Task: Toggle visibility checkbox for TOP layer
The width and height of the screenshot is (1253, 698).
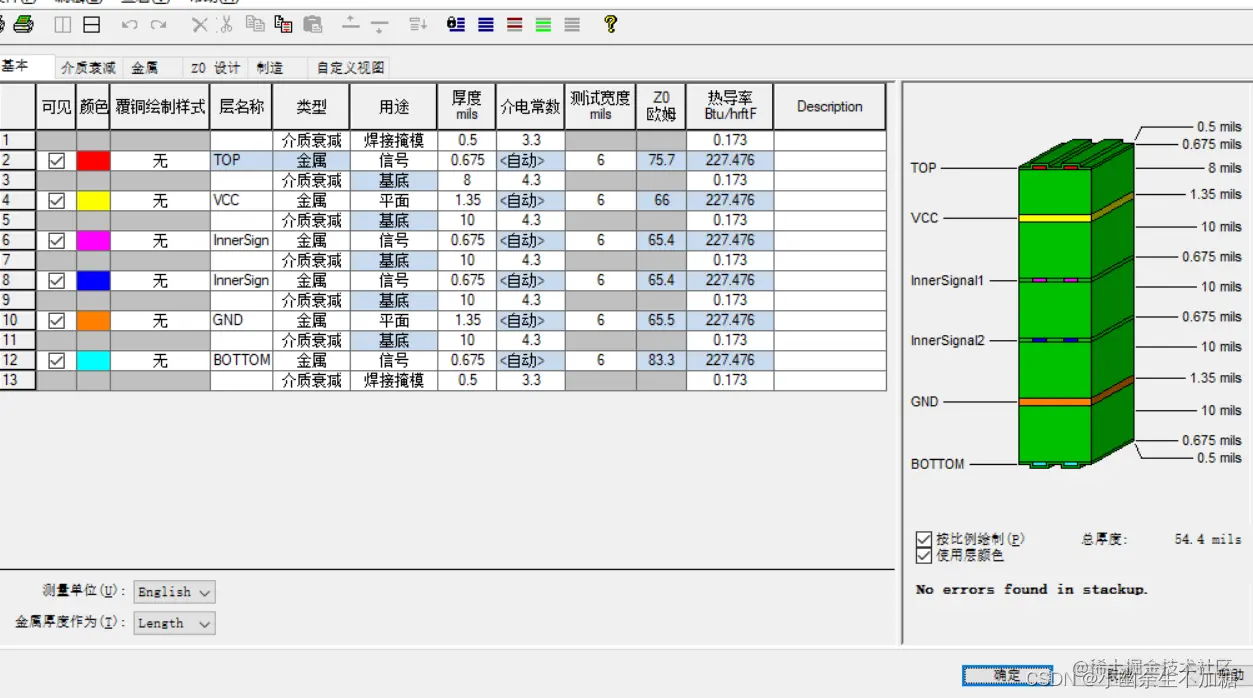Action: (x=57, y=160)
